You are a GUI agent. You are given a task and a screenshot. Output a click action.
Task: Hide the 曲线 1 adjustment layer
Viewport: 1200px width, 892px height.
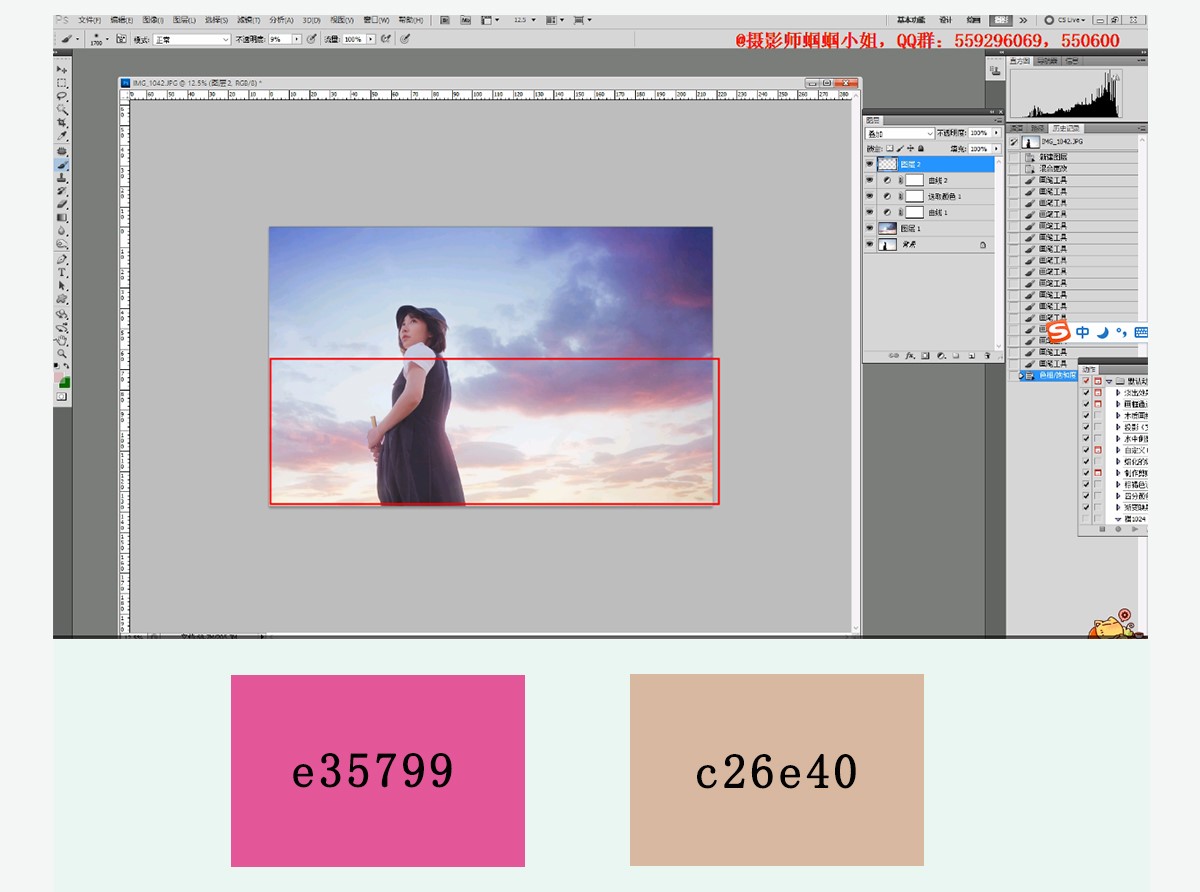(870, 213)
